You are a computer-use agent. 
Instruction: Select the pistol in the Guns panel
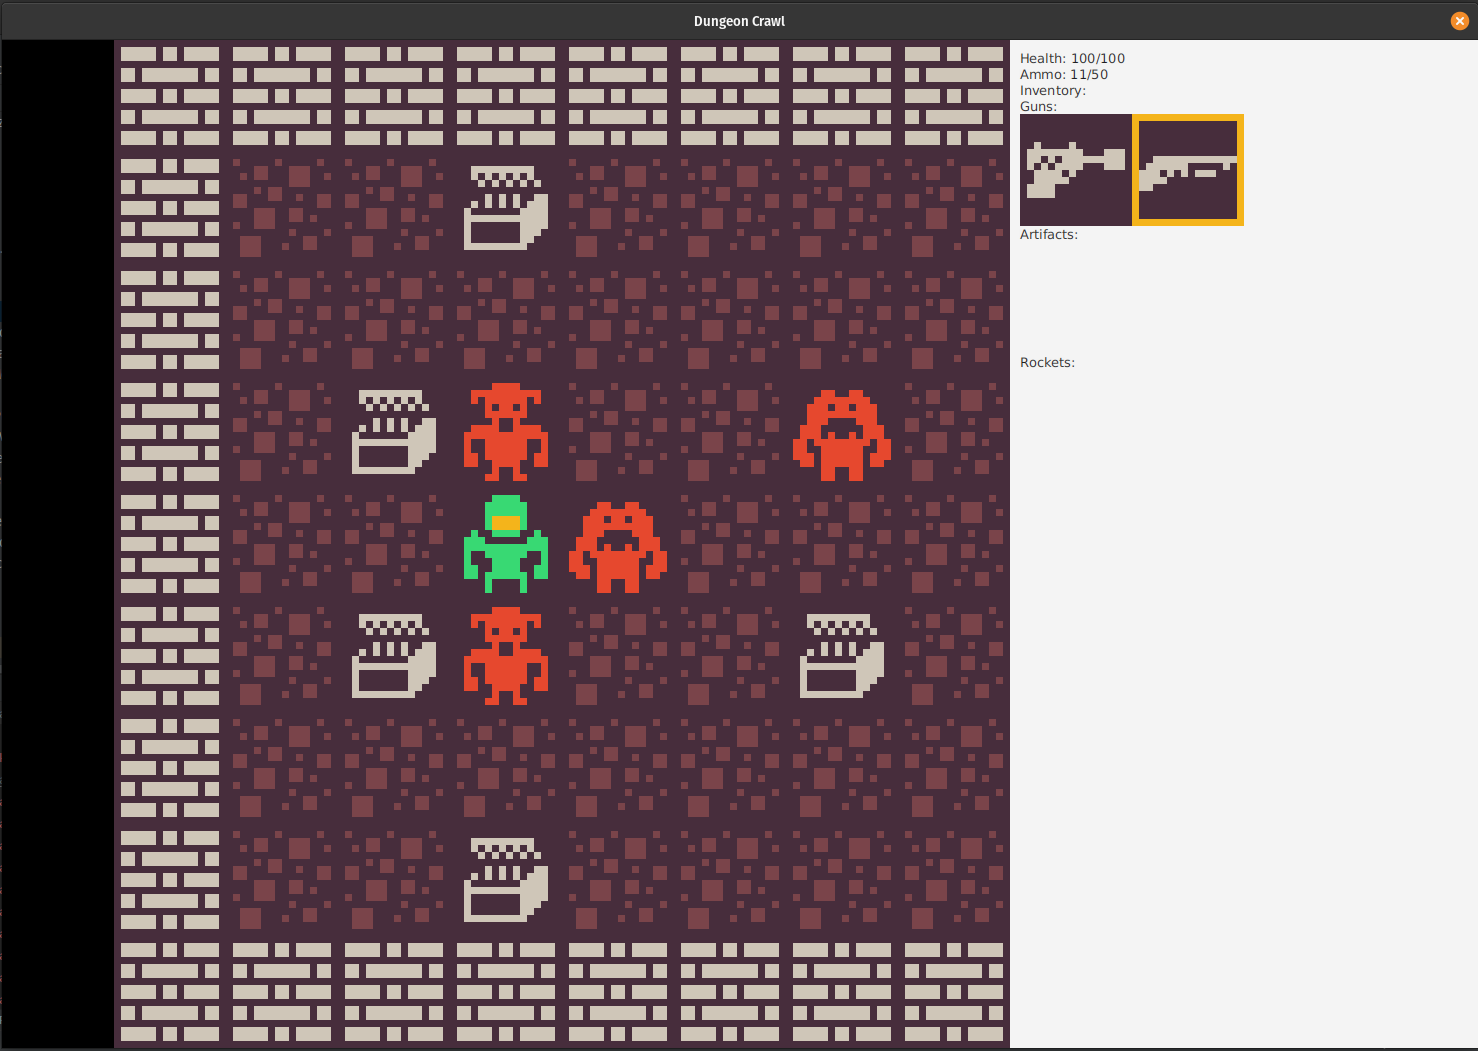(1076, 170)
